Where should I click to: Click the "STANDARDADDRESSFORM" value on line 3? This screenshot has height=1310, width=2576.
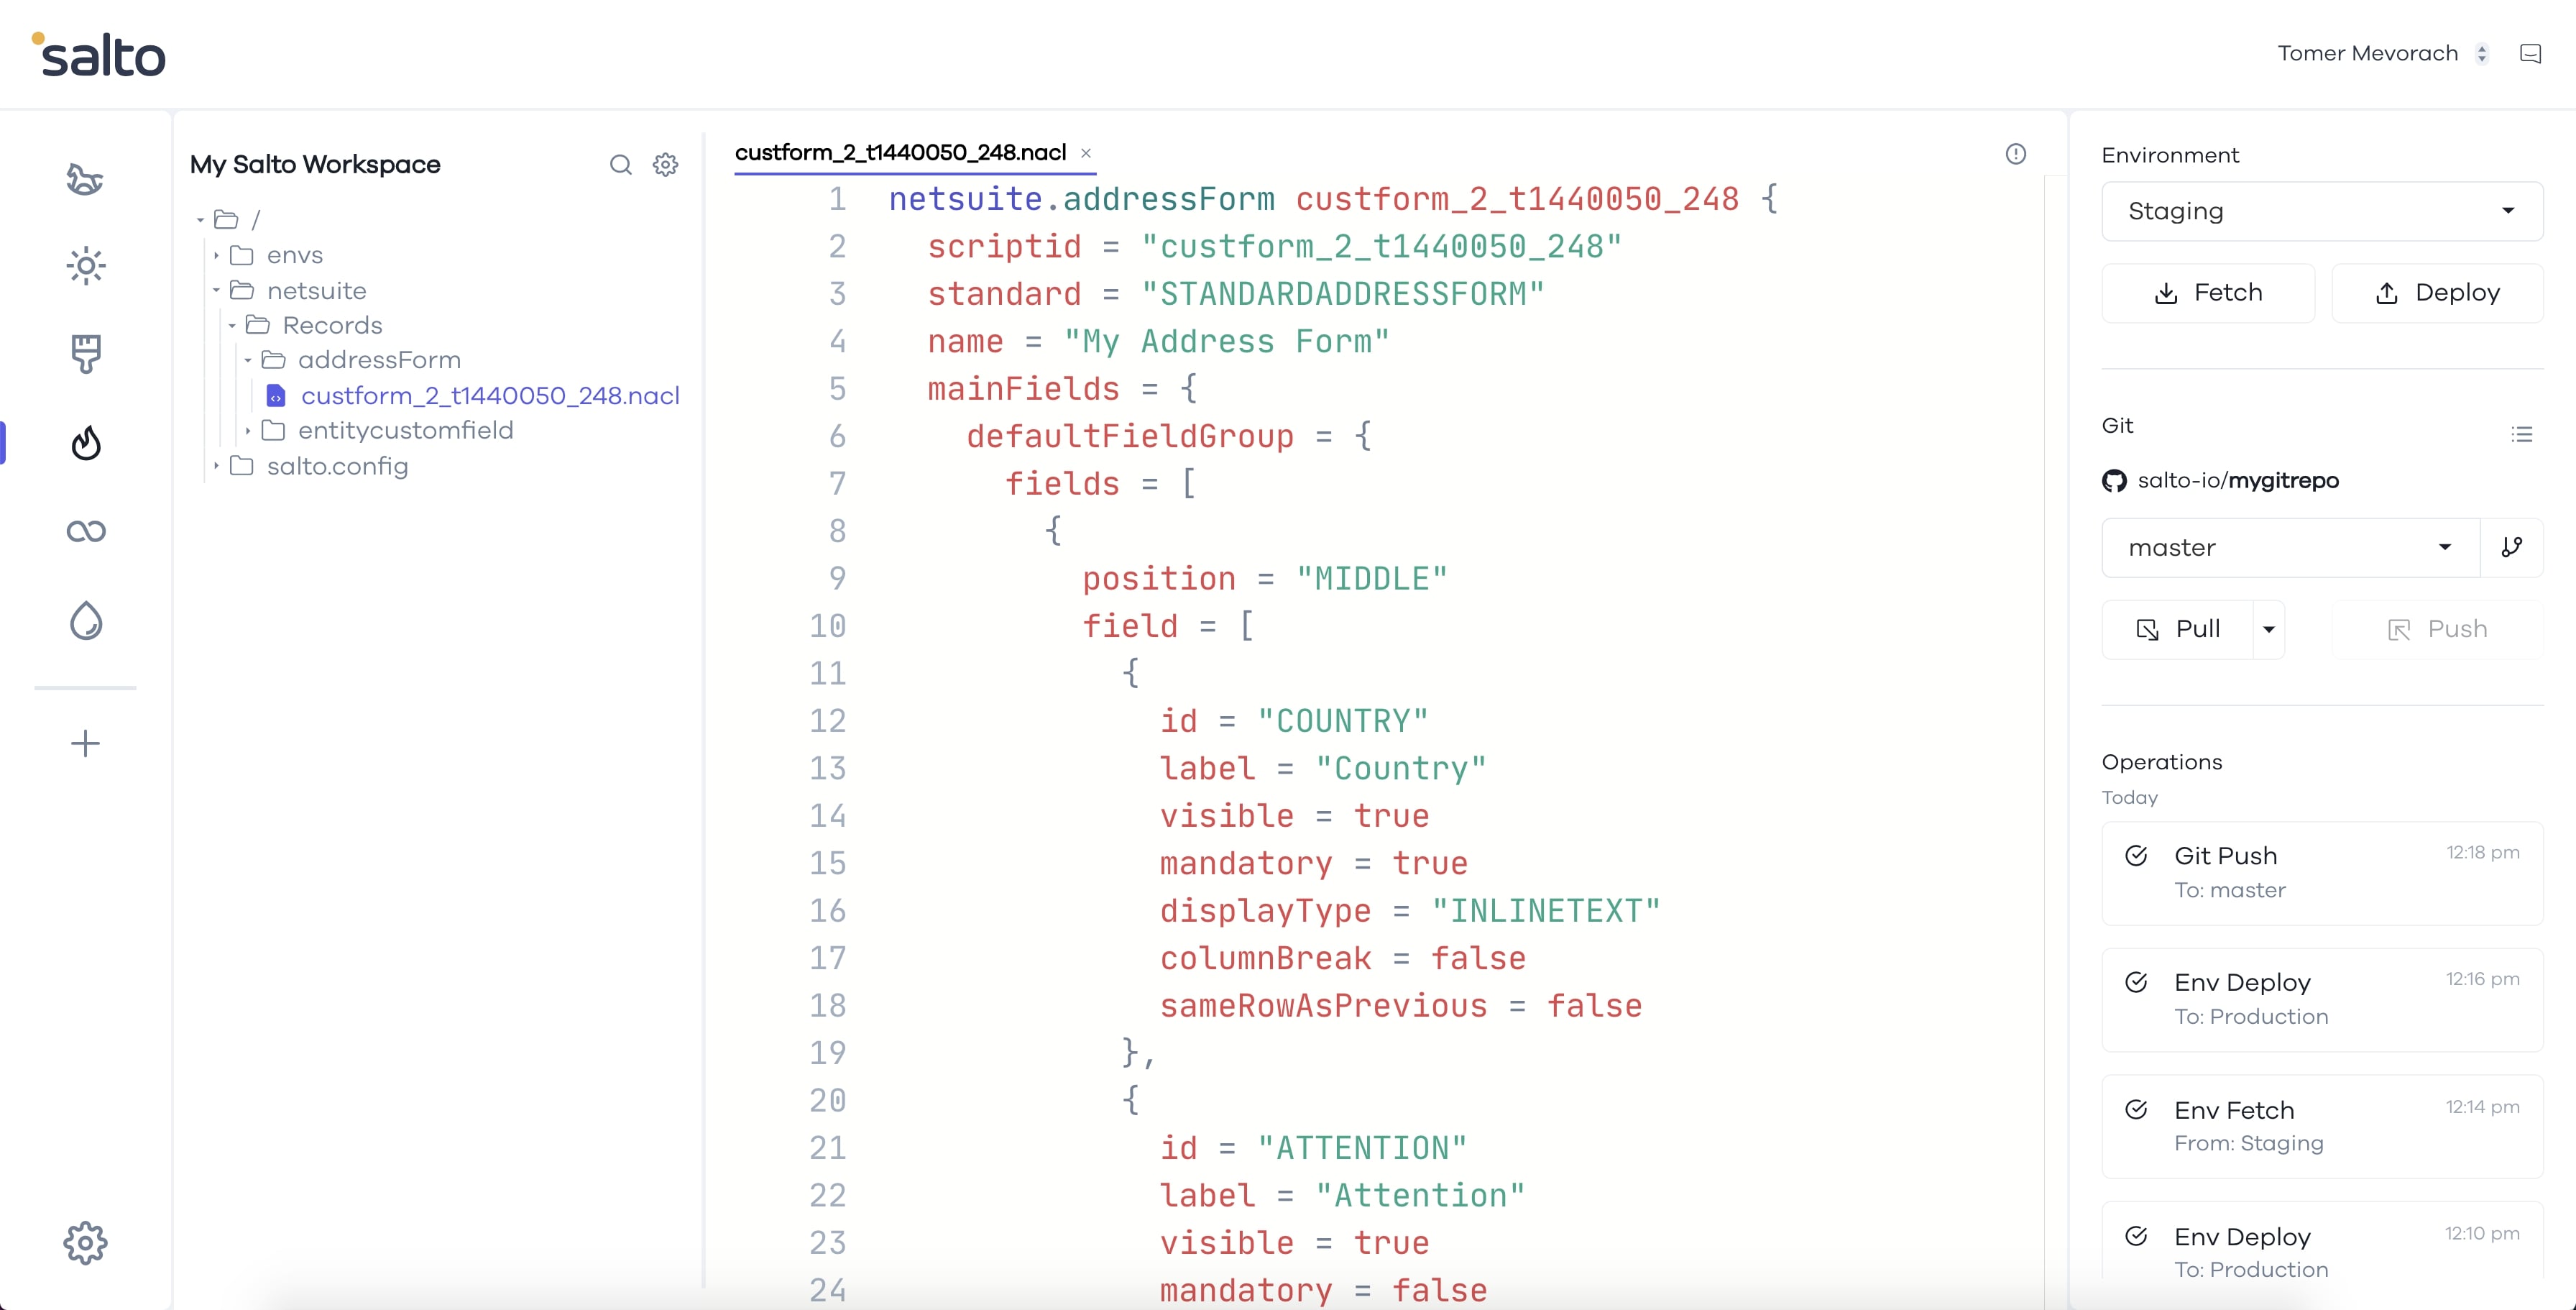1343,294
